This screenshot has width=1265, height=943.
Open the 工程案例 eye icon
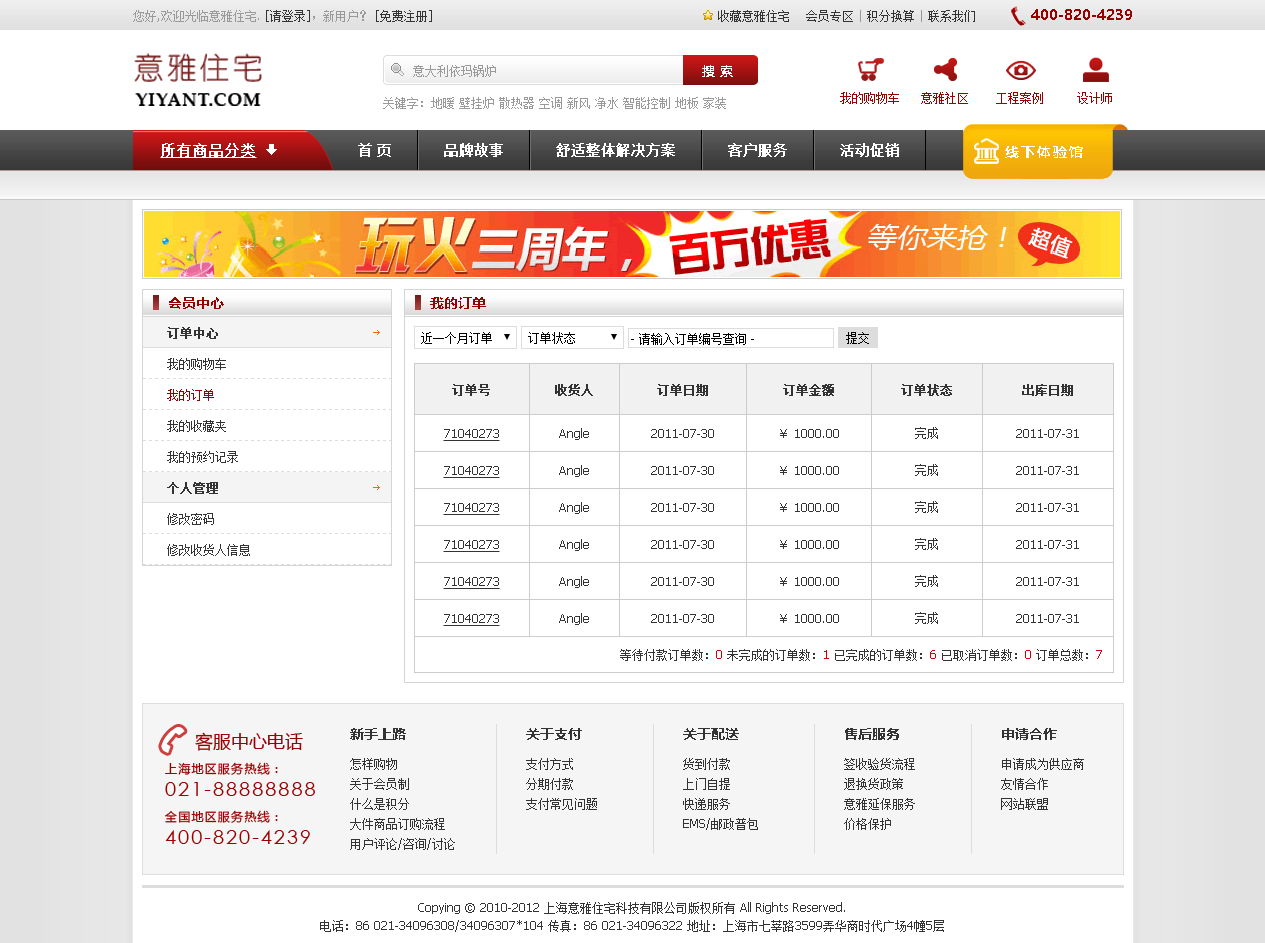pyautogui.click(x=1020, y=70)
